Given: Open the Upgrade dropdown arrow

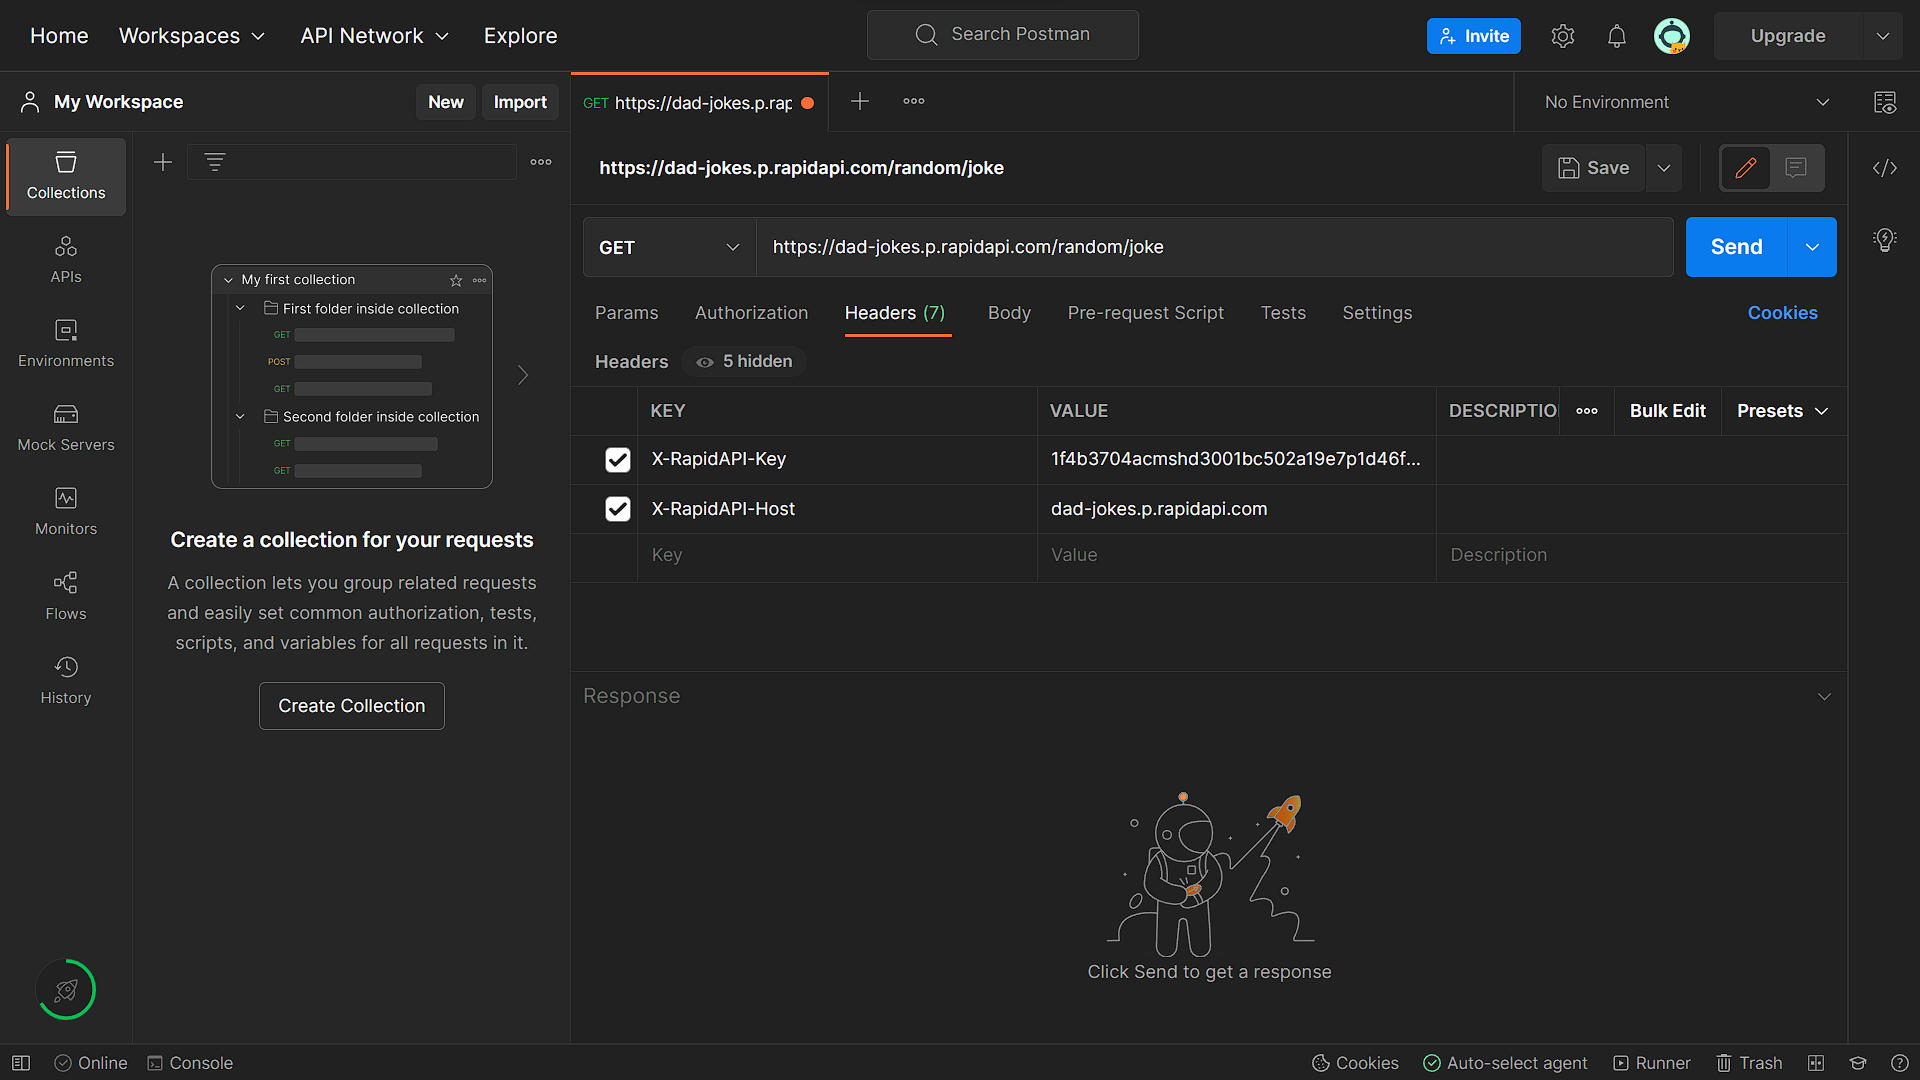Looking at the screenshot, I should (x=1883, y=36).
